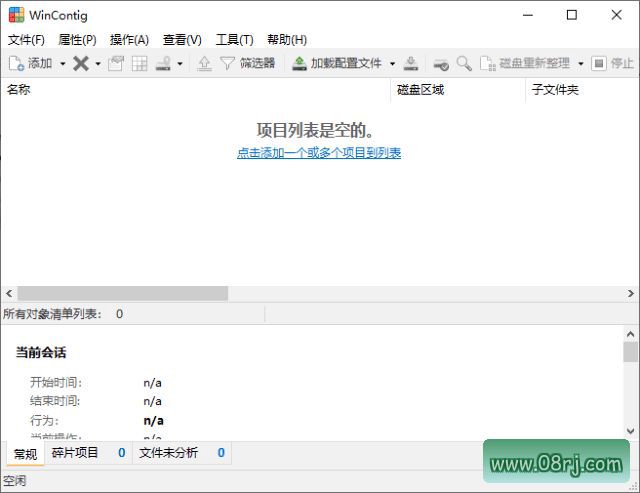
Task: Click the 筛选器 filter label
Action: pyautogui.click(x=258, y=63)
